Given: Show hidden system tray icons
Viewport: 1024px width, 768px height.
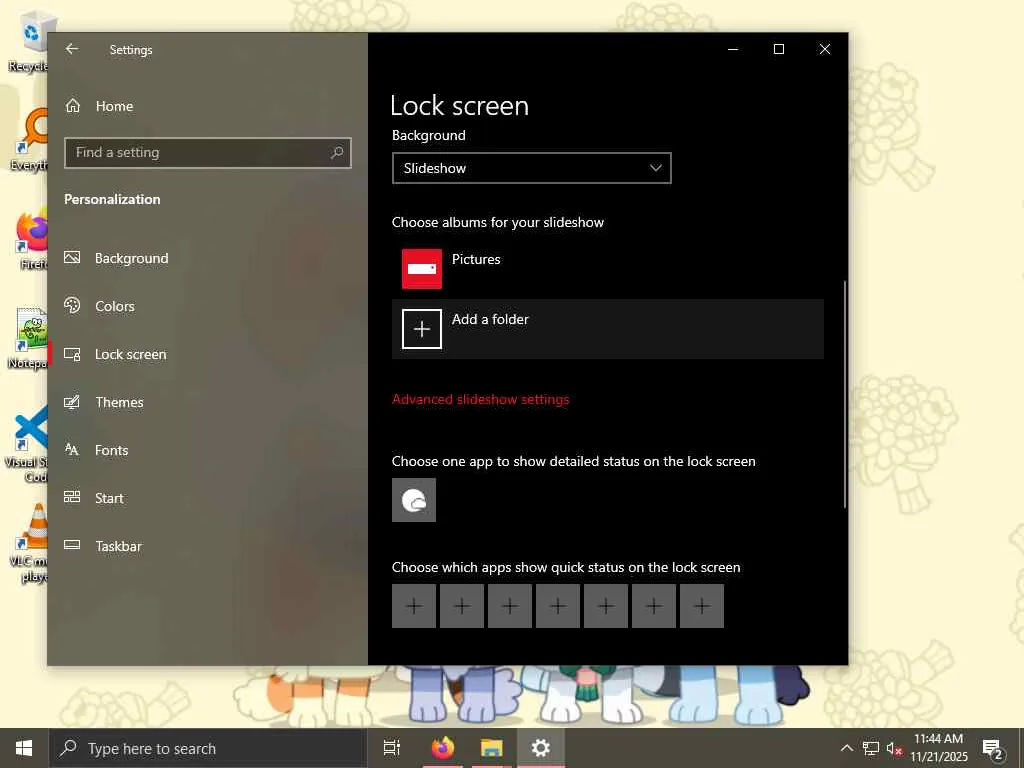Looking at the screenshot, I should pyautogui.click(x=846, y=748).
